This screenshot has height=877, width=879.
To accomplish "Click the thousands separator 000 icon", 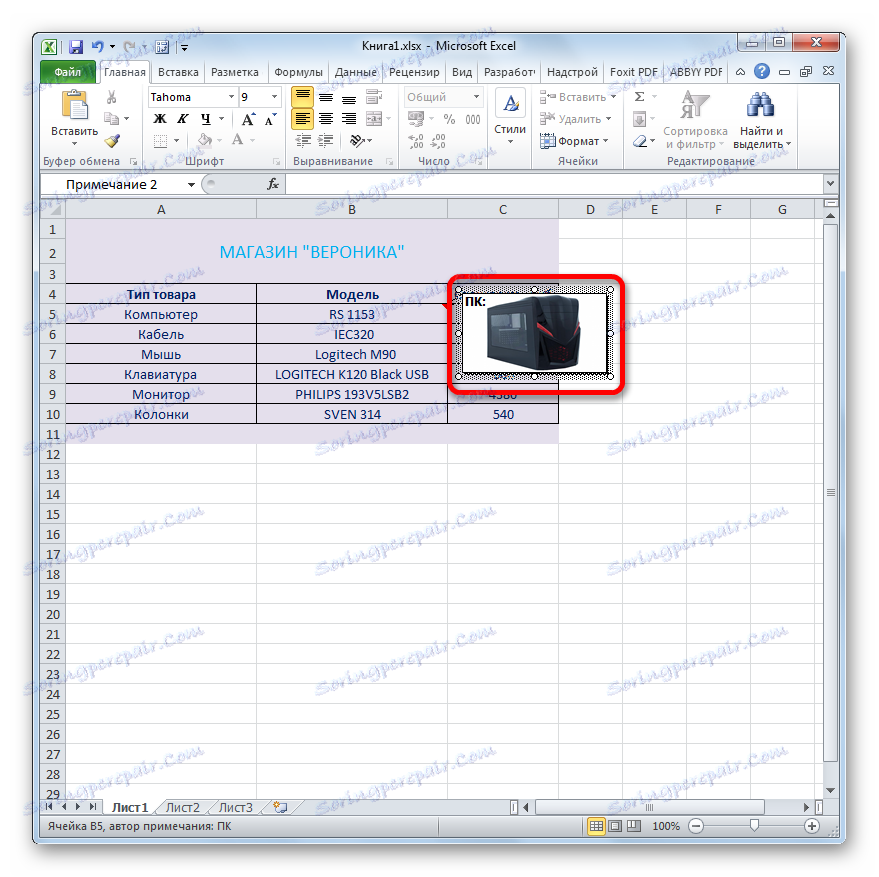I will (x=473, y=119).
